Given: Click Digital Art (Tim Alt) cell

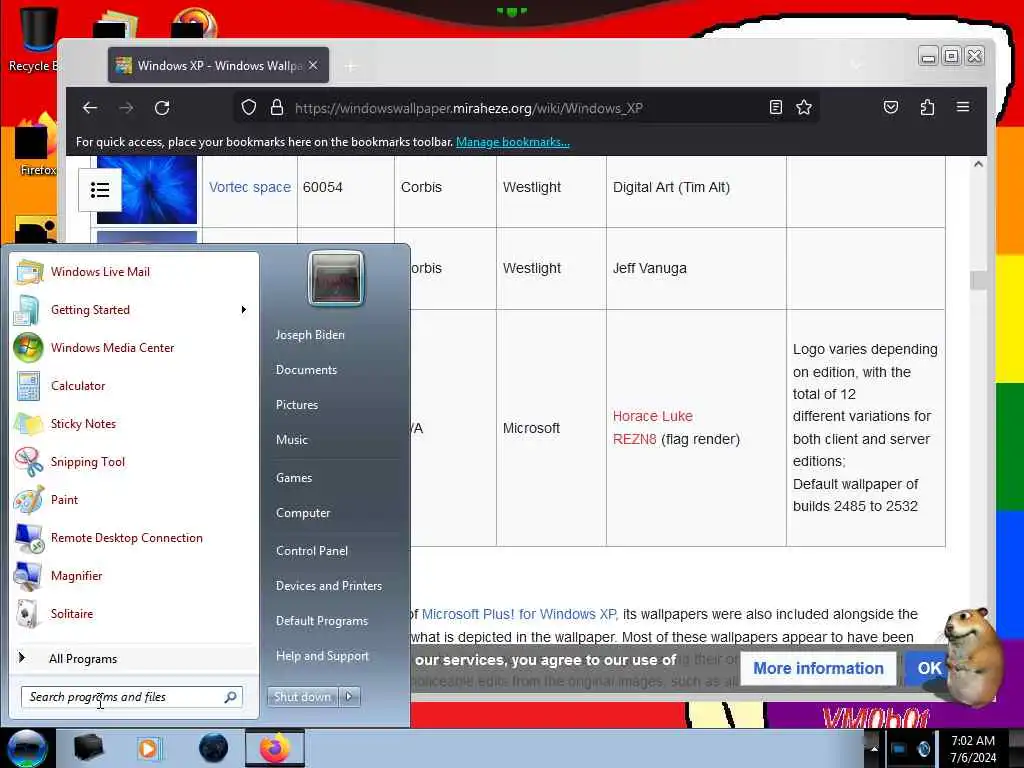Looking at the screenshot, I should (696, 187).
